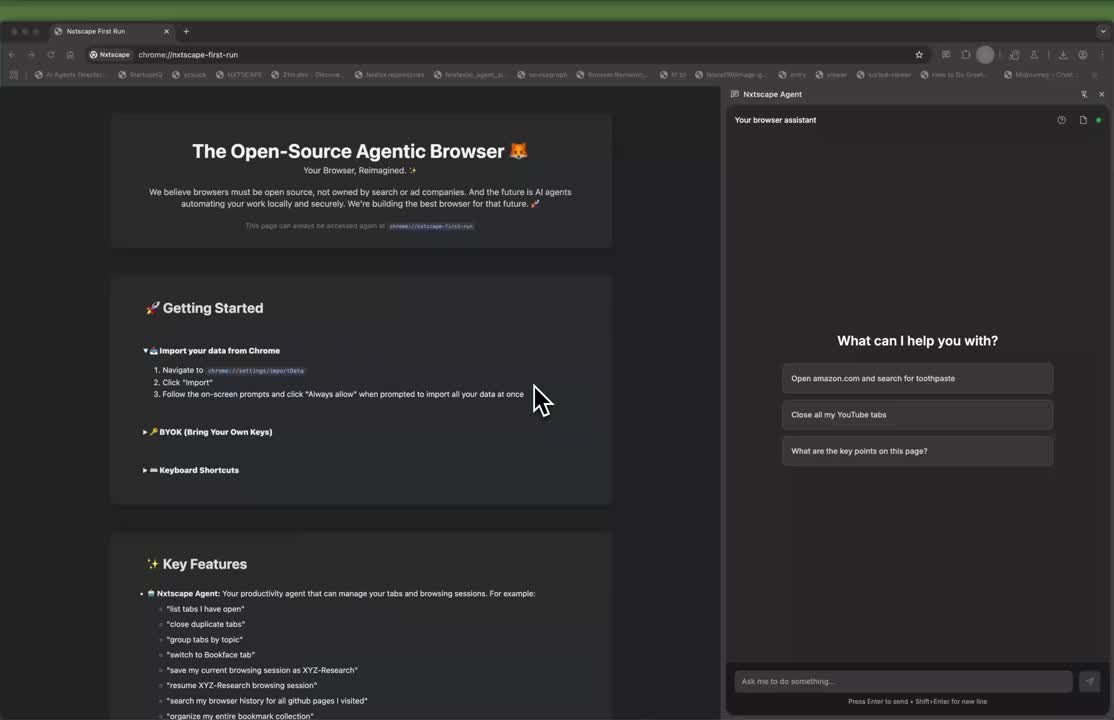This screenshot has width=1114, height=720.
Task: Expand the Keyboard Shortcuts section
Action: [191, 470]
